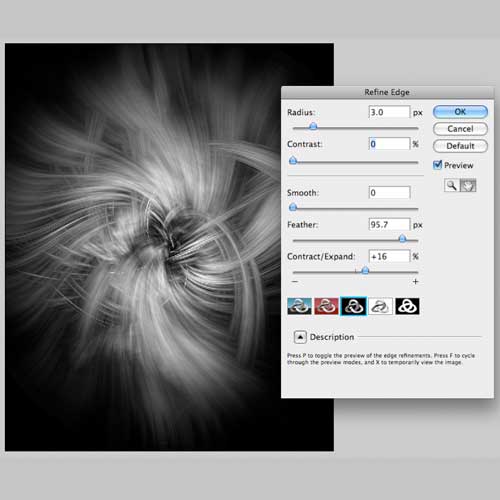Confirm with the OK button
Image resolution: width=500 pixels, height=500 pixels.
point(460,112)
